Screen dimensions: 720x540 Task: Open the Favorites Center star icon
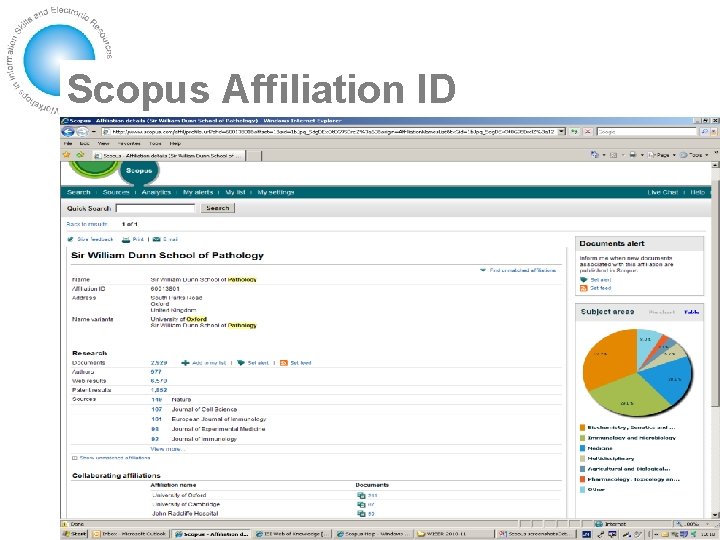click(x=67, y=155)
